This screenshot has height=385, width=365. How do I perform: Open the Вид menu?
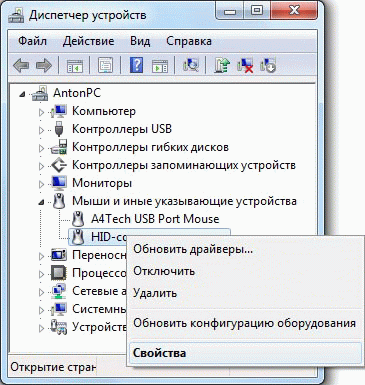point(140,41)
